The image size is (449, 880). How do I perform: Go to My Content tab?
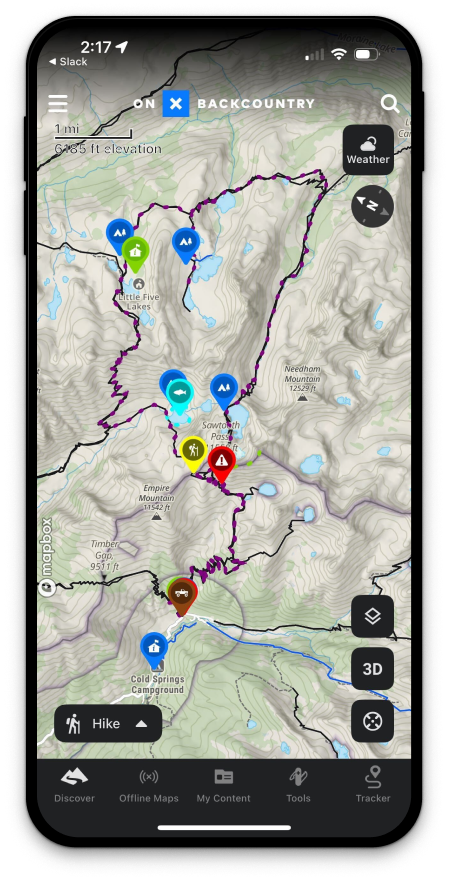(223, 785)
